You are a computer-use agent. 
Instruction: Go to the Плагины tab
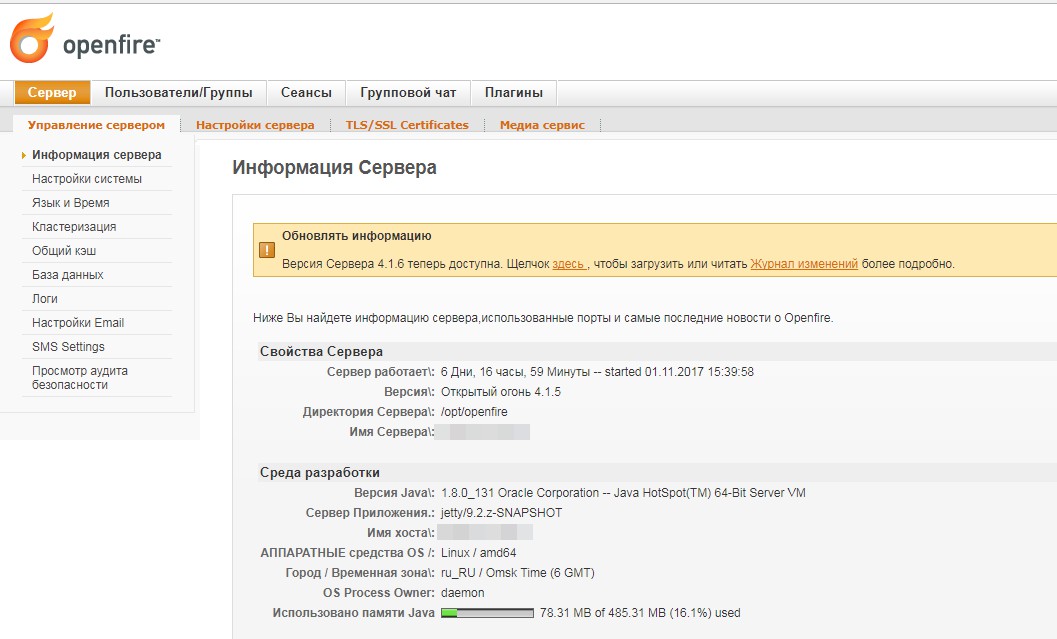514,92
